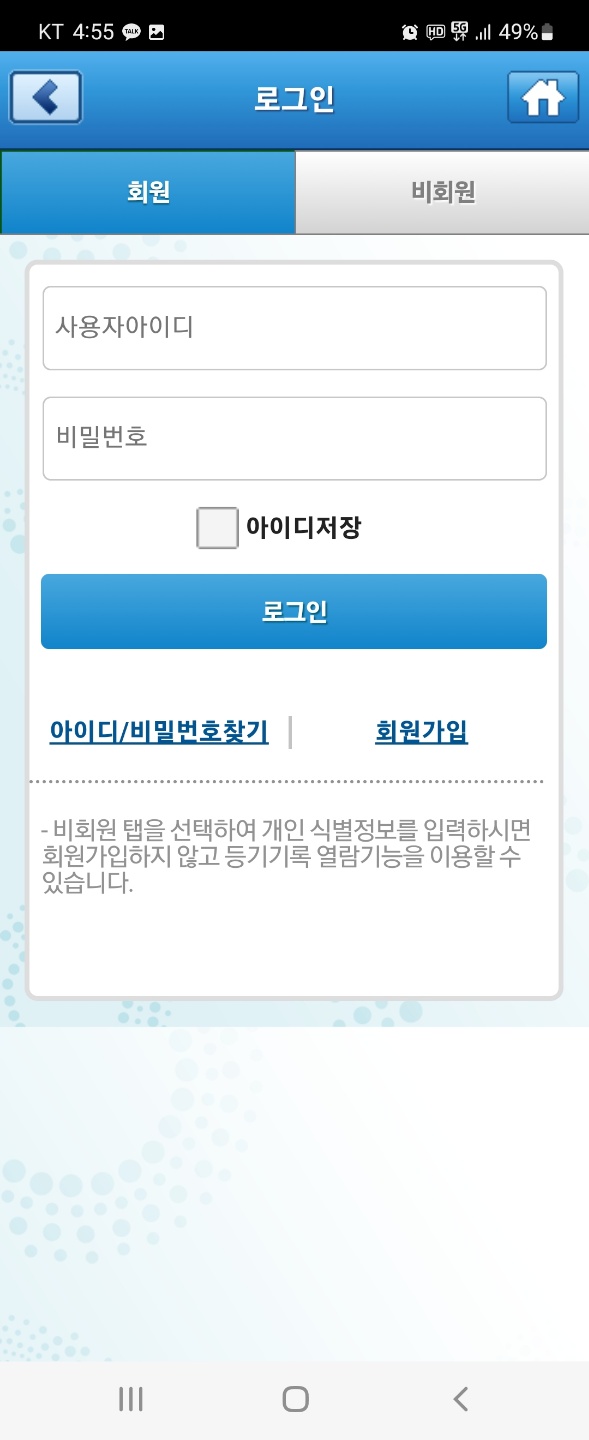This screenshot has width=589, height=1440.
Task: Focus the 비밀번호 password field
Action: pos(294,439)
